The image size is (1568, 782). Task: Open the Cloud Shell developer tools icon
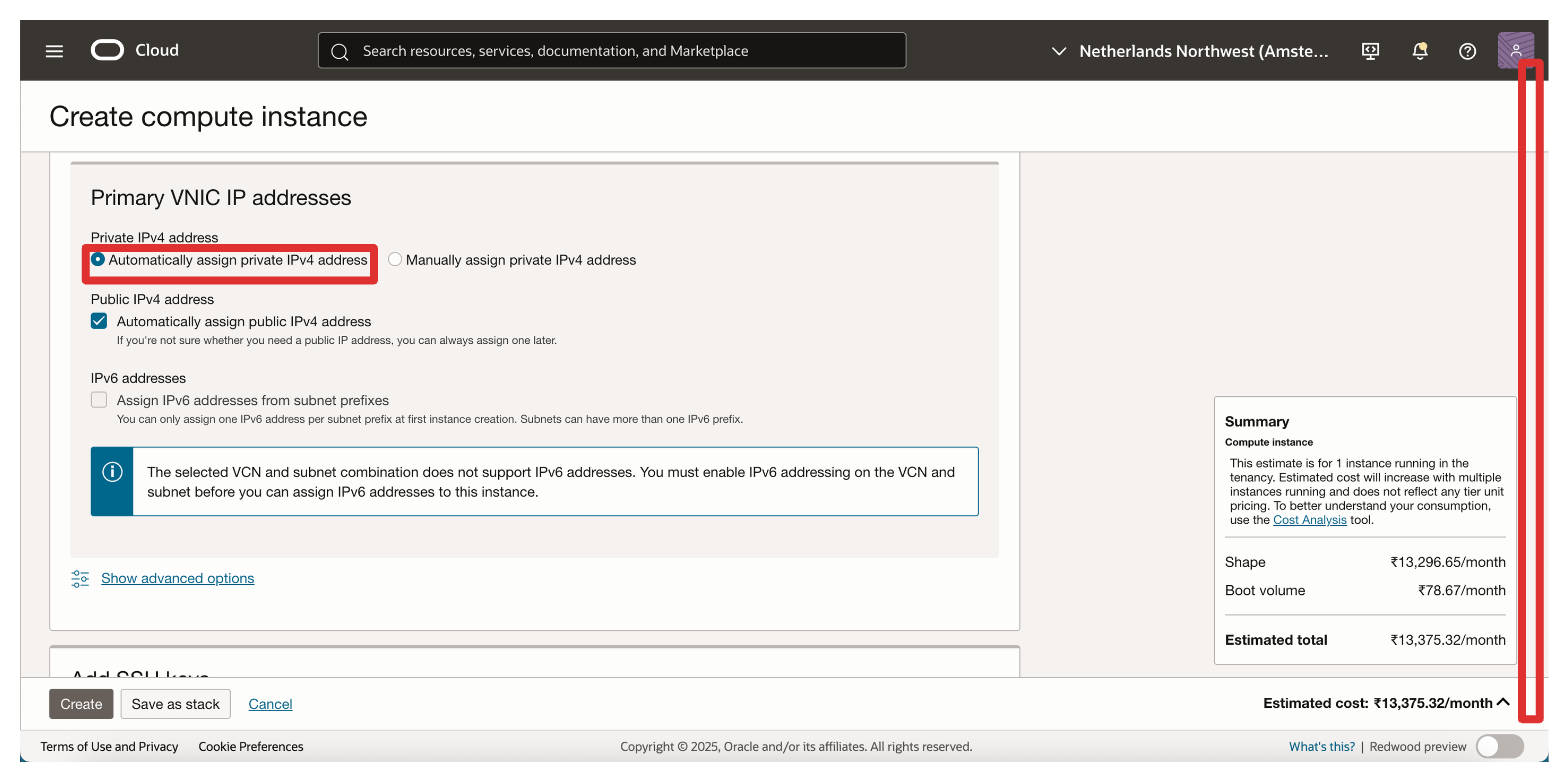1371,51
